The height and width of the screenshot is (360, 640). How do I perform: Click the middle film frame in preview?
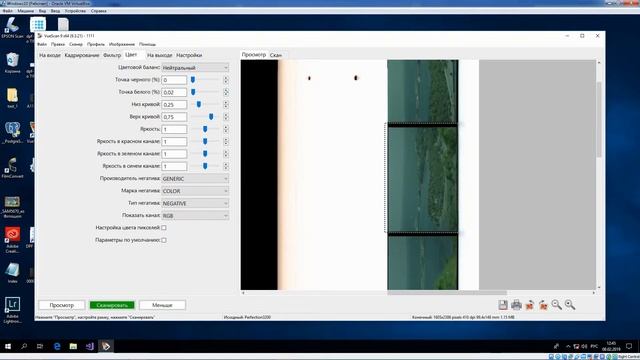coord(422,178)
